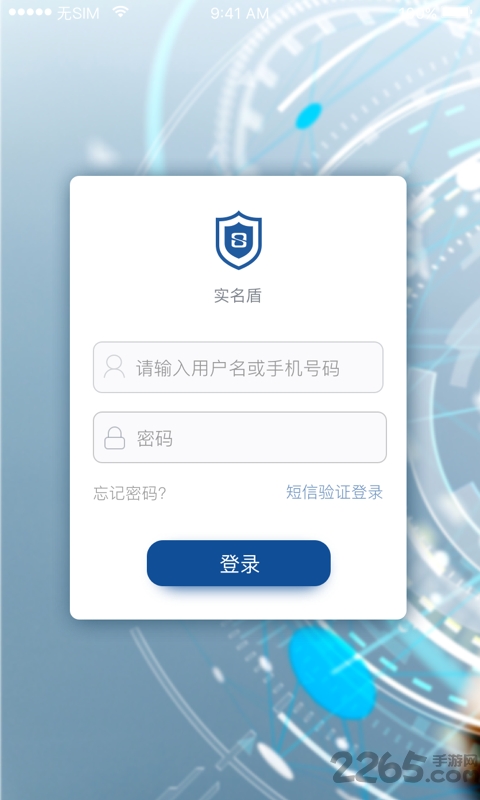The image size is (480, 800).
Task: Tap the large cyan oval in the lower background
Action: click(332, 673)
